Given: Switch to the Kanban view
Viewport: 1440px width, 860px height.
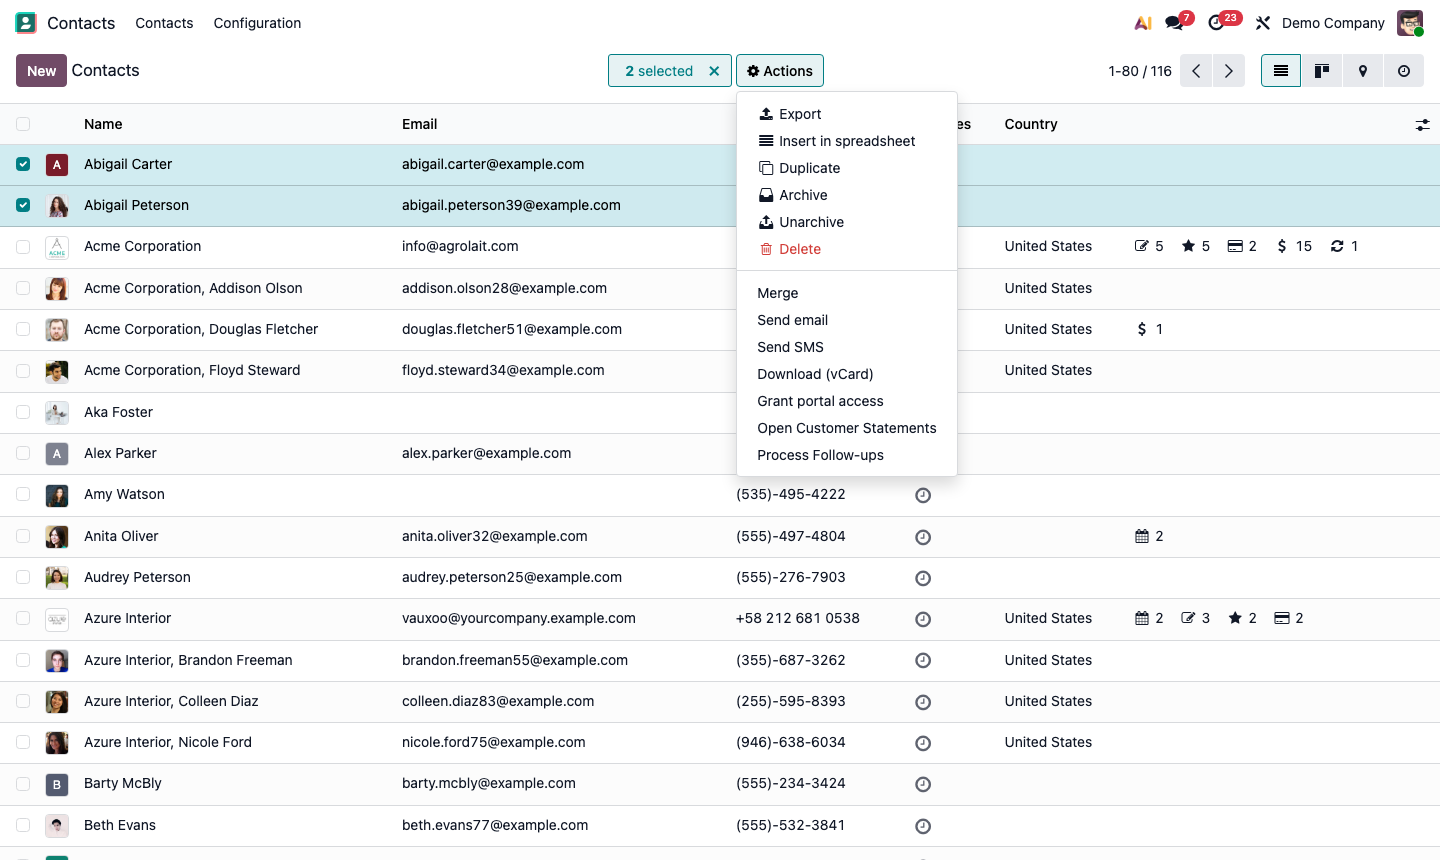Looking at the screenshot, I should coord(1322,71).
